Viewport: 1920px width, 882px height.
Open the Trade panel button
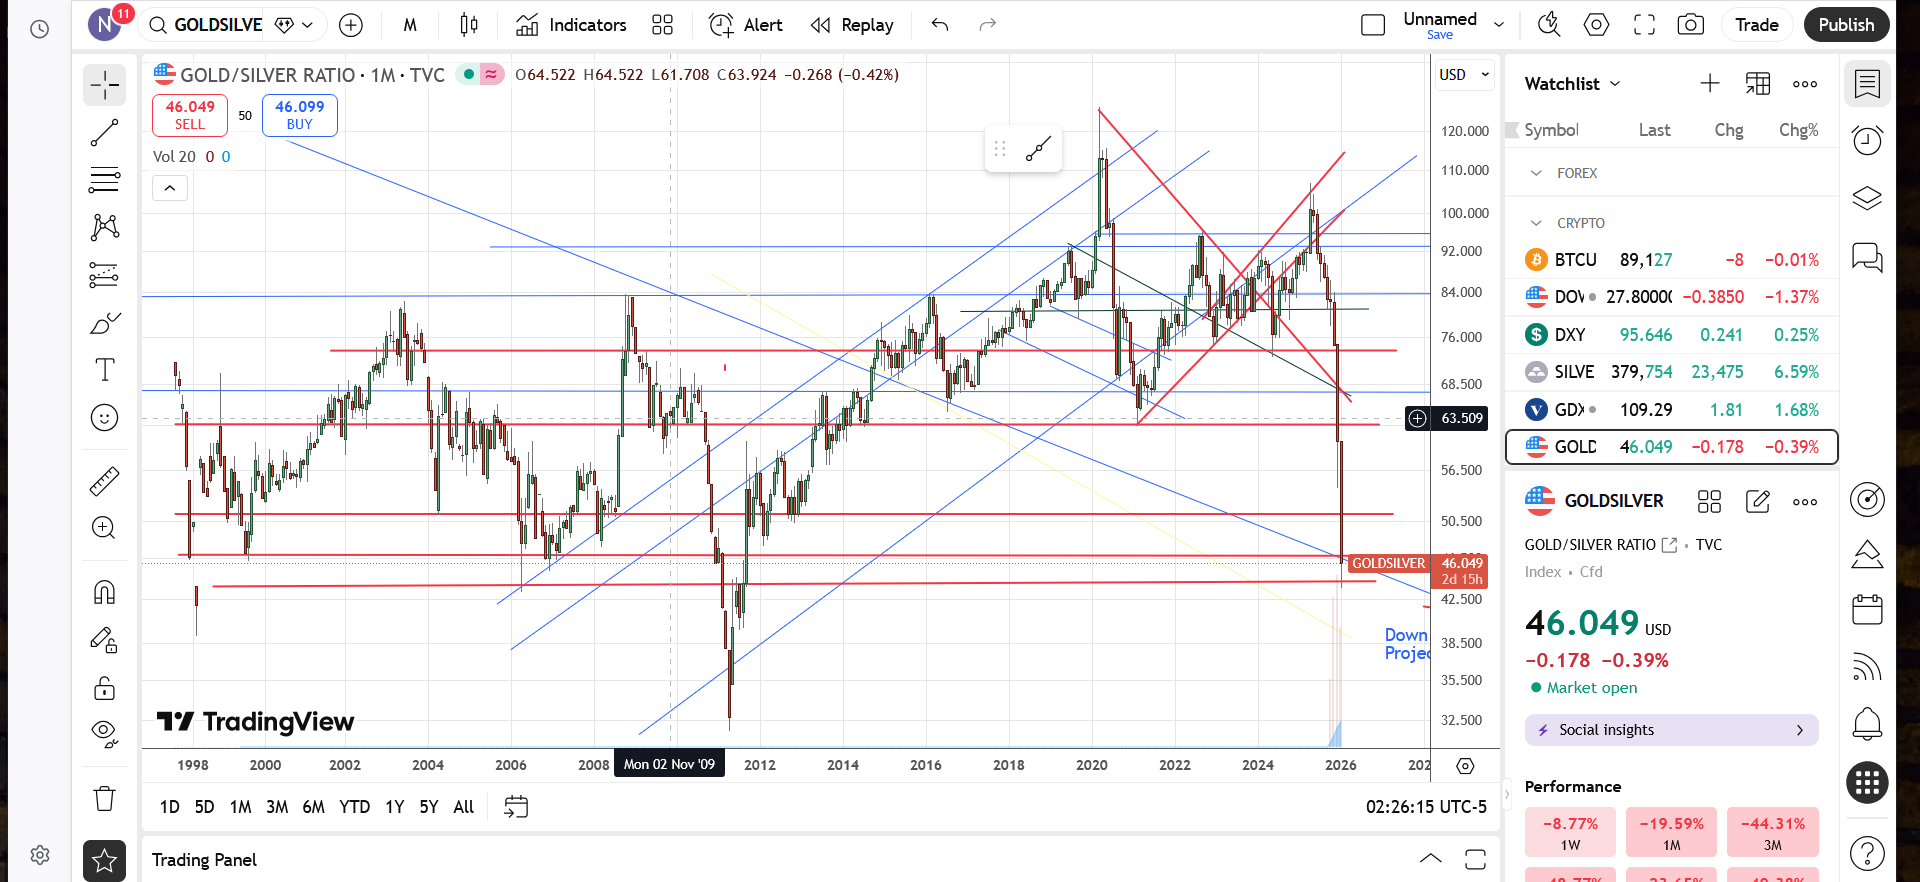[1757, 25]
